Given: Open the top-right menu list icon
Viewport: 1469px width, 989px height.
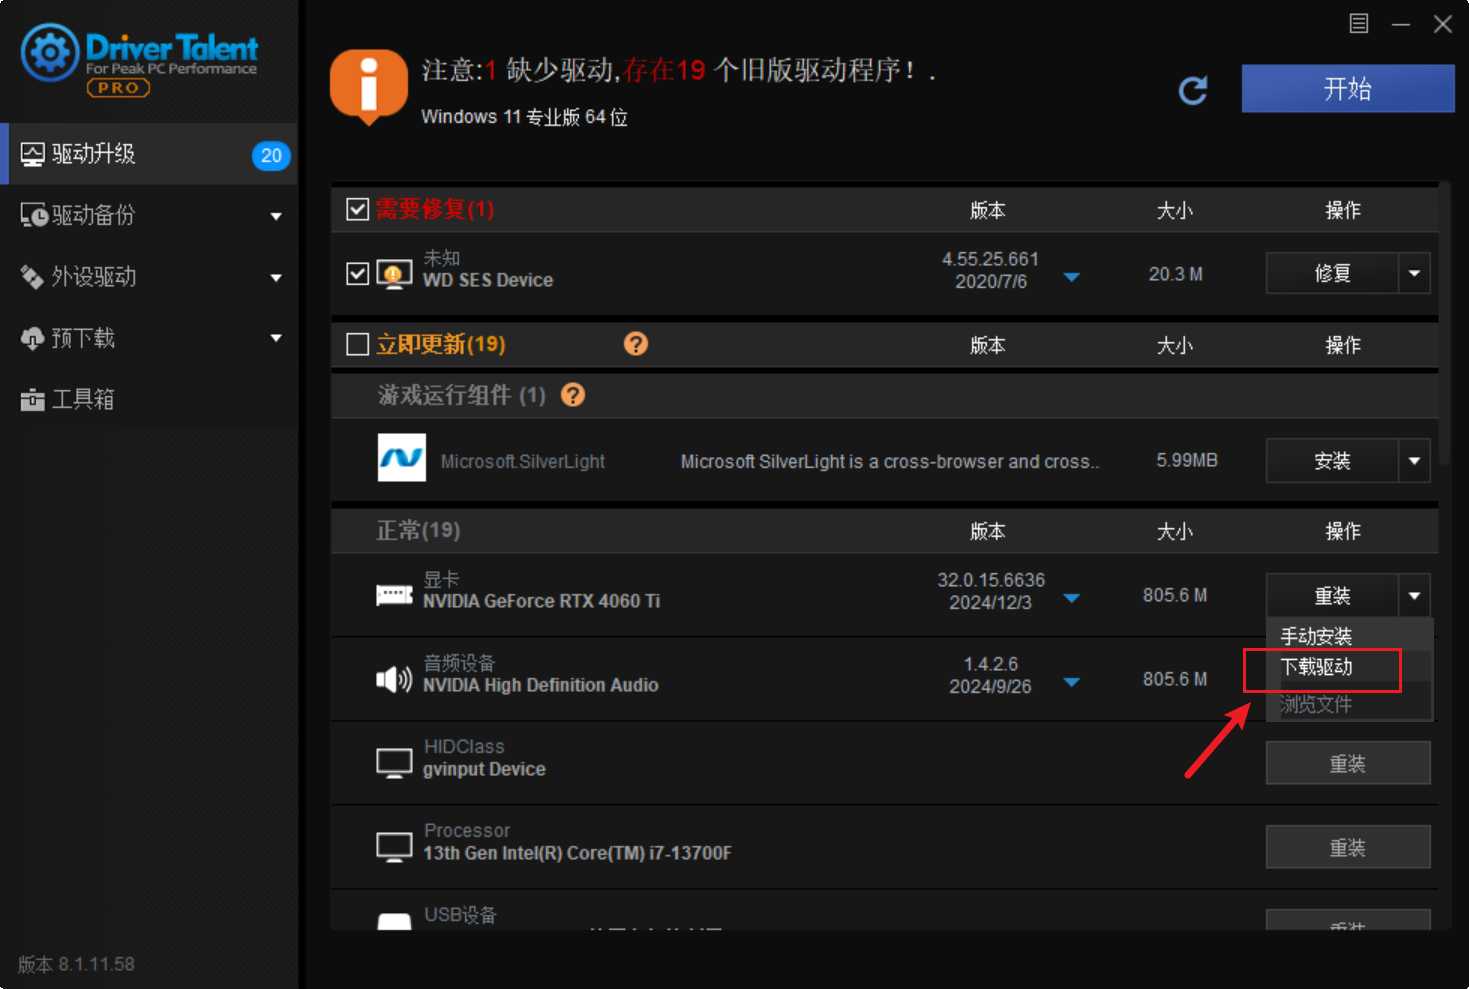Looking at the screenshot, I should pyautogui.click(x=1359, y=23).
